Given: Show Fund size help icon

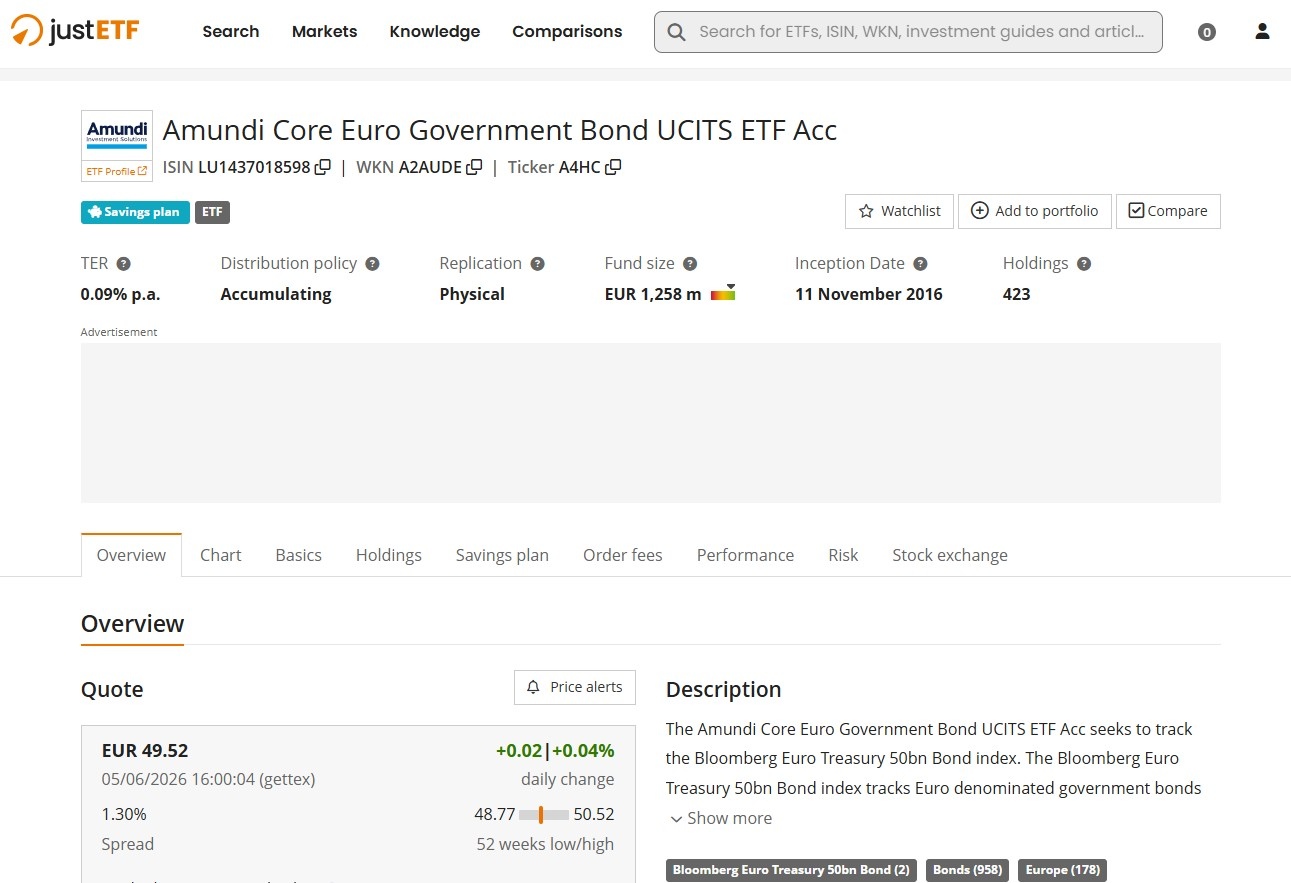Looking at the screenshot, I should pyautogui.click(x=689, y=264).
